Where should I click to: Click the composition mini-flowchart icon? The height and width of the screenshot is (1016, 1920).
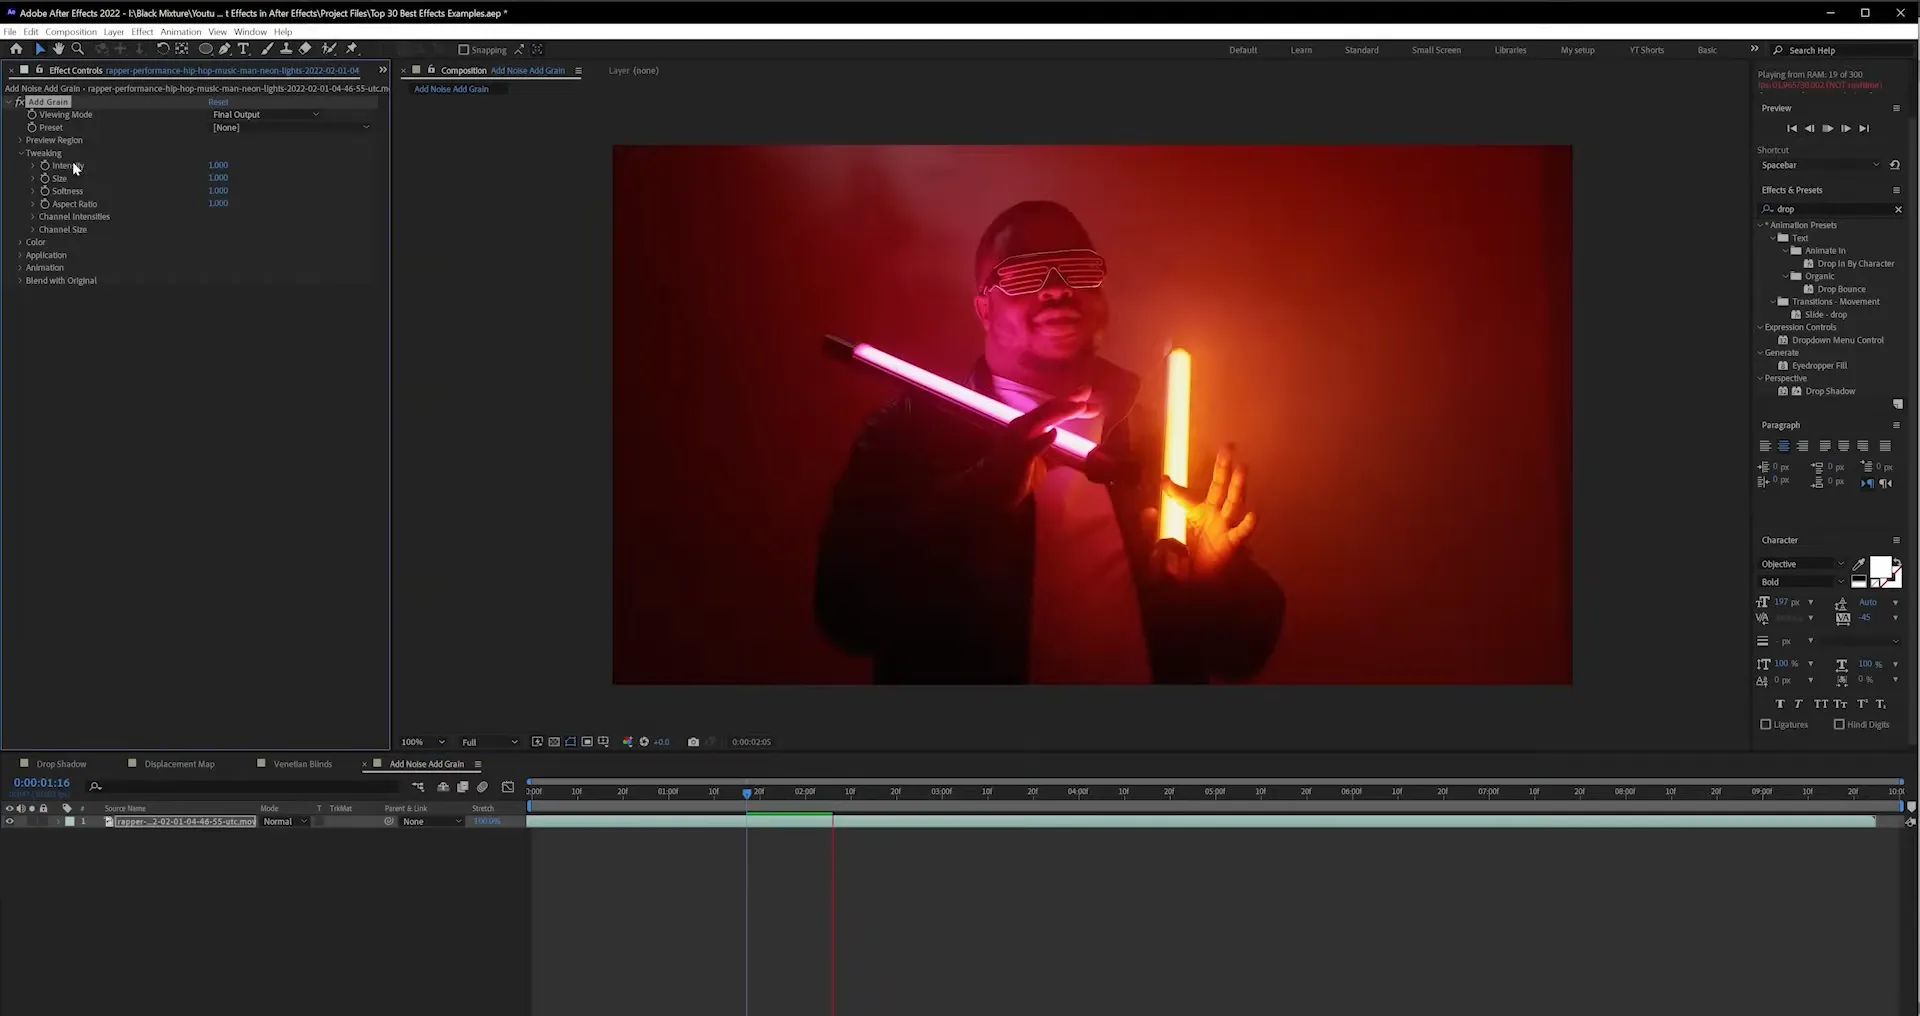coord(418,787)
